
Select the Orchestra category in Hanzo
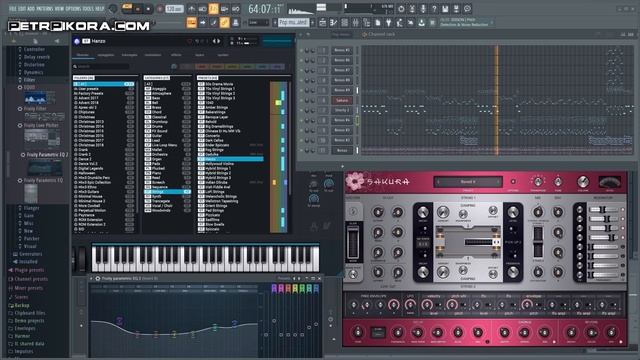(x=167, y=154)
